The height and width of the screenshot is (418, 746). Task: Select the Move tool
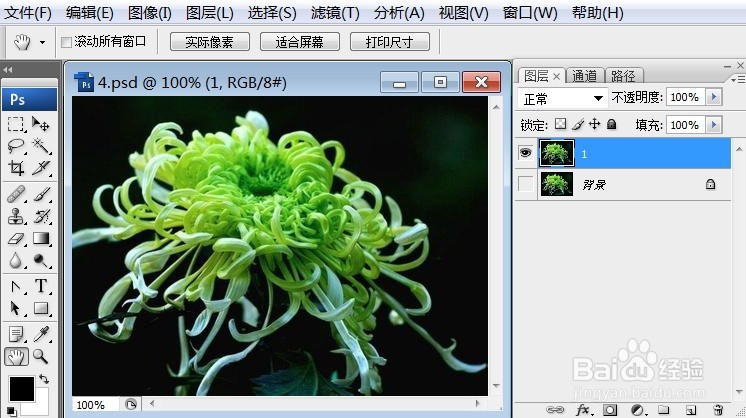point(41,125)
